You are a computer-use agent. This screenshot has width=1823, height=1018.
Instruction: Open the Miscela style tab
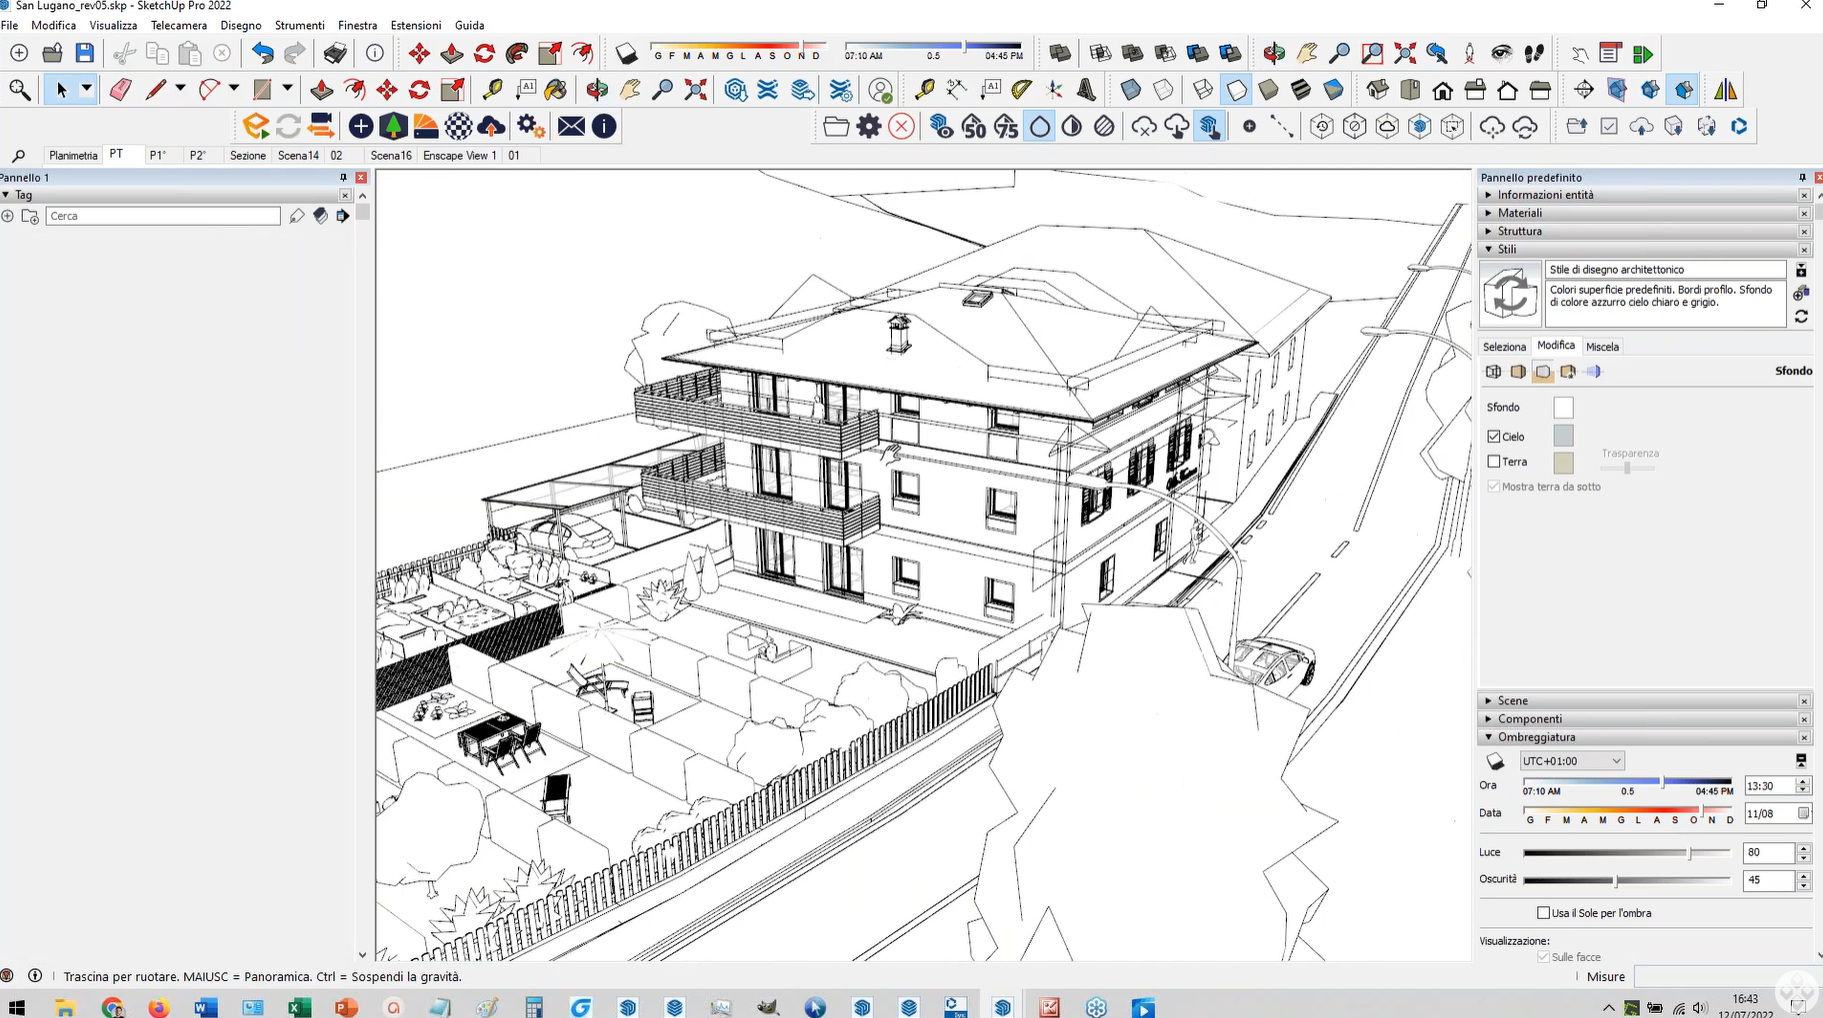[x=1602, y=347]
